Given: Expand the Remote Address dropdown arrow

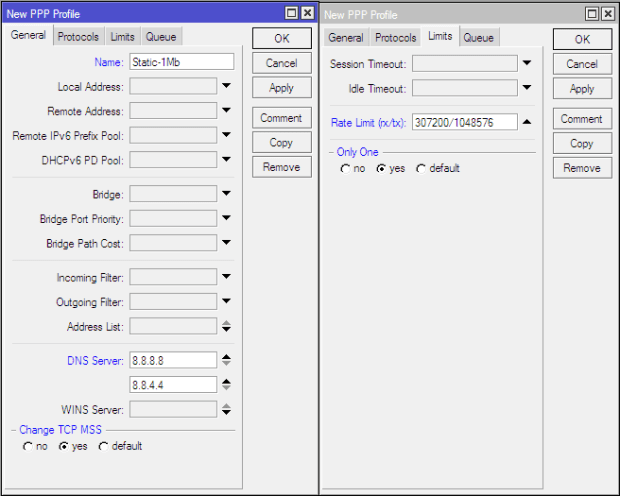Looking at the screenshot, I should point(226,110).
